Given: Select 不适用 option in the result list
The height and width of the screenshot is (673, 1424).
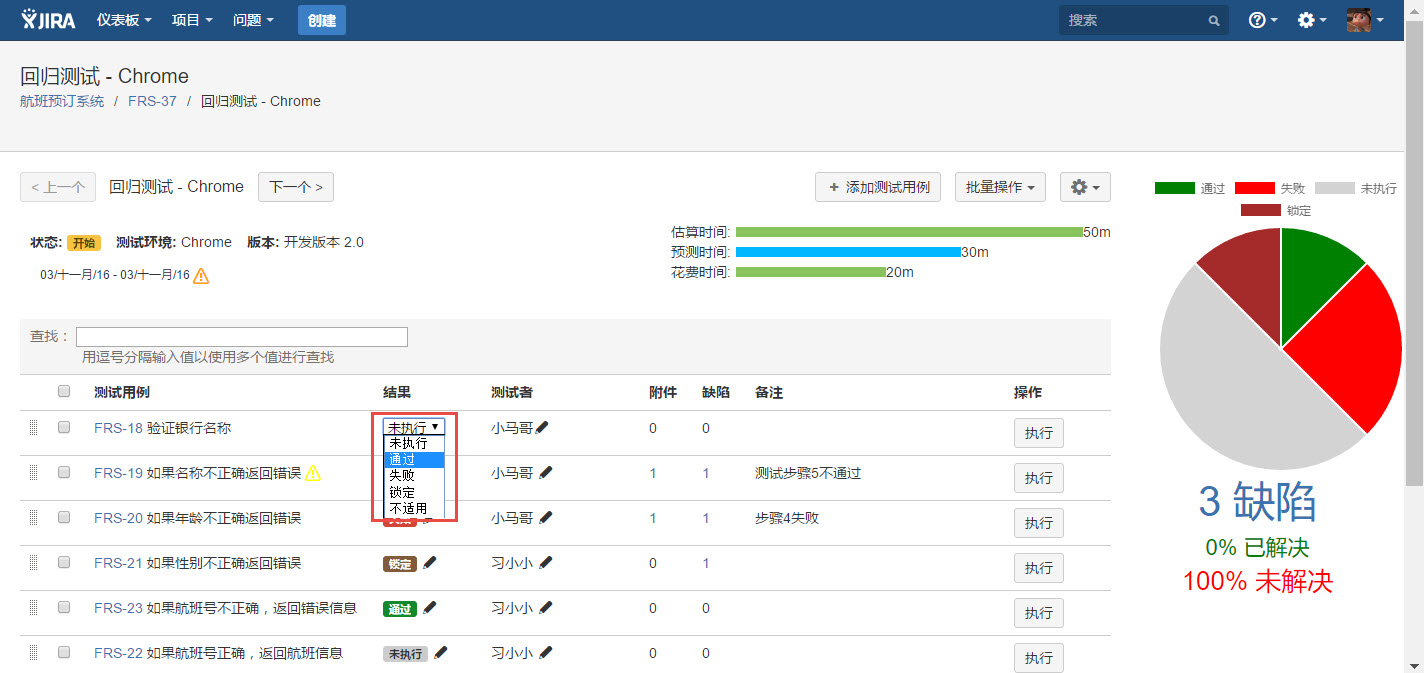Looking at the screenshot, I should click(414, 508).
